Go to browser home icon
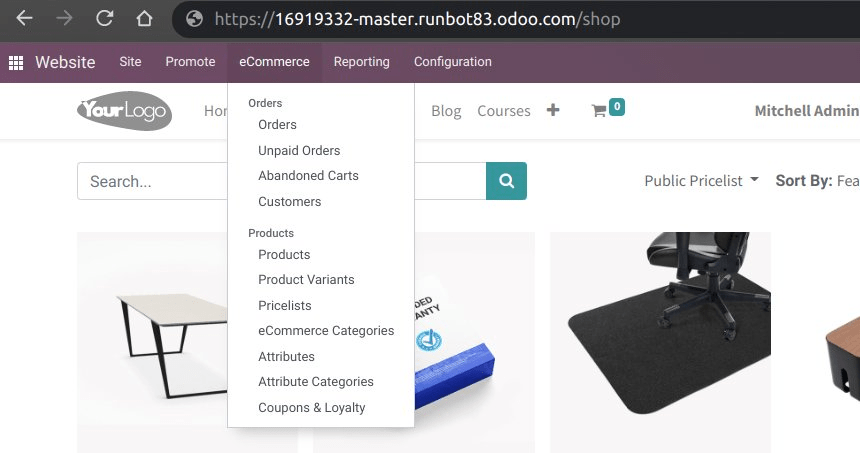 (144, 19)
